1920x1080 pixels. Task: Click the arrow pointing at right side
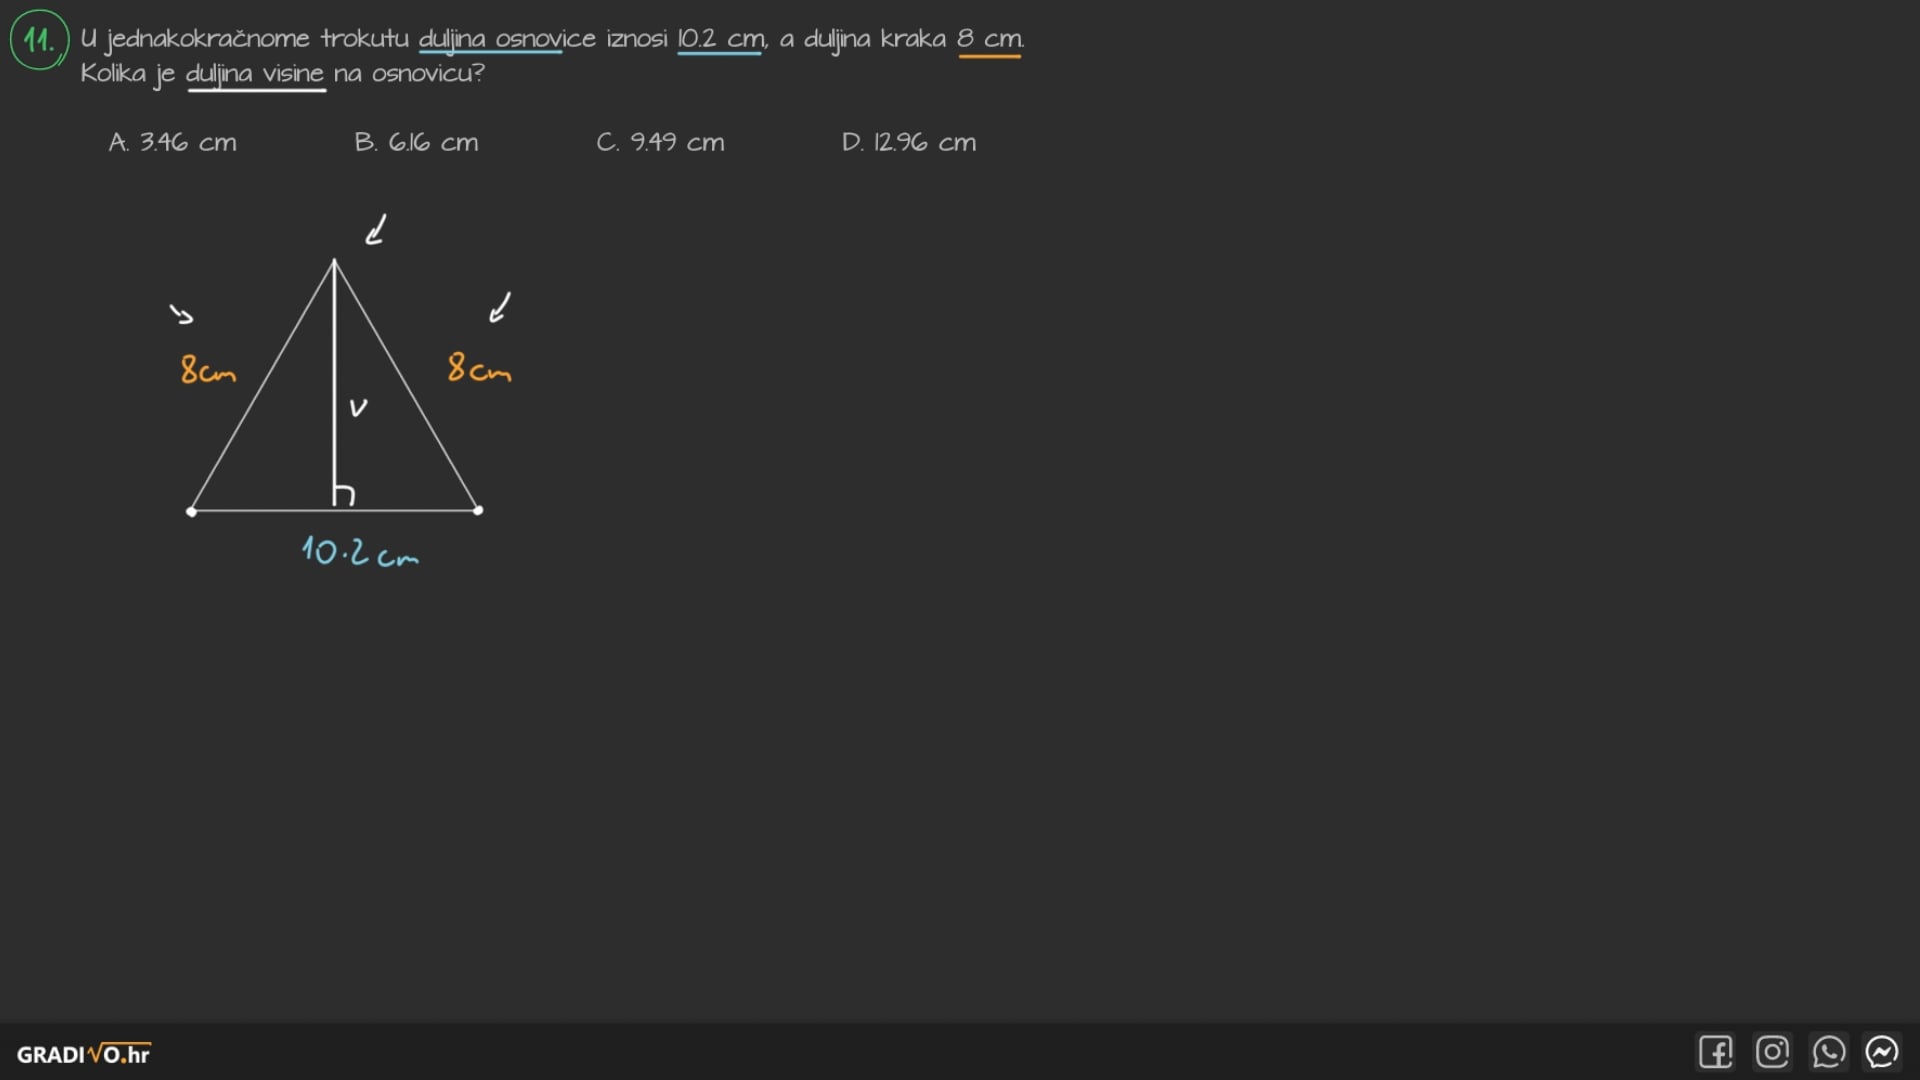tap(500, 307)
